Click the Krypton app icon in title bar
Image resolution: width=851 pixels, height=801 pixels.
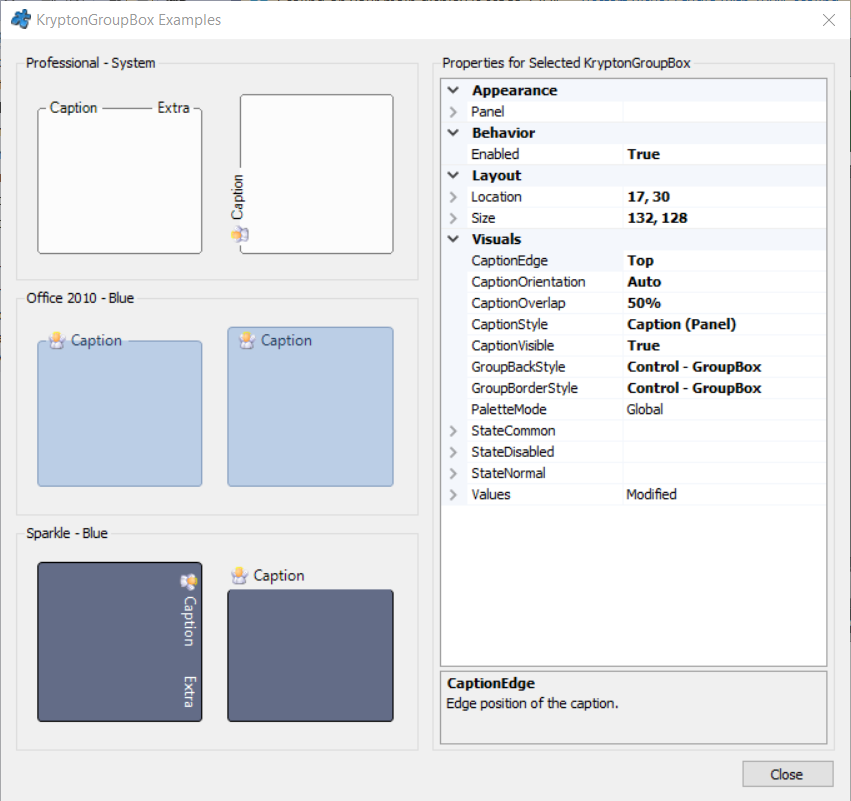tap(21, 20)
